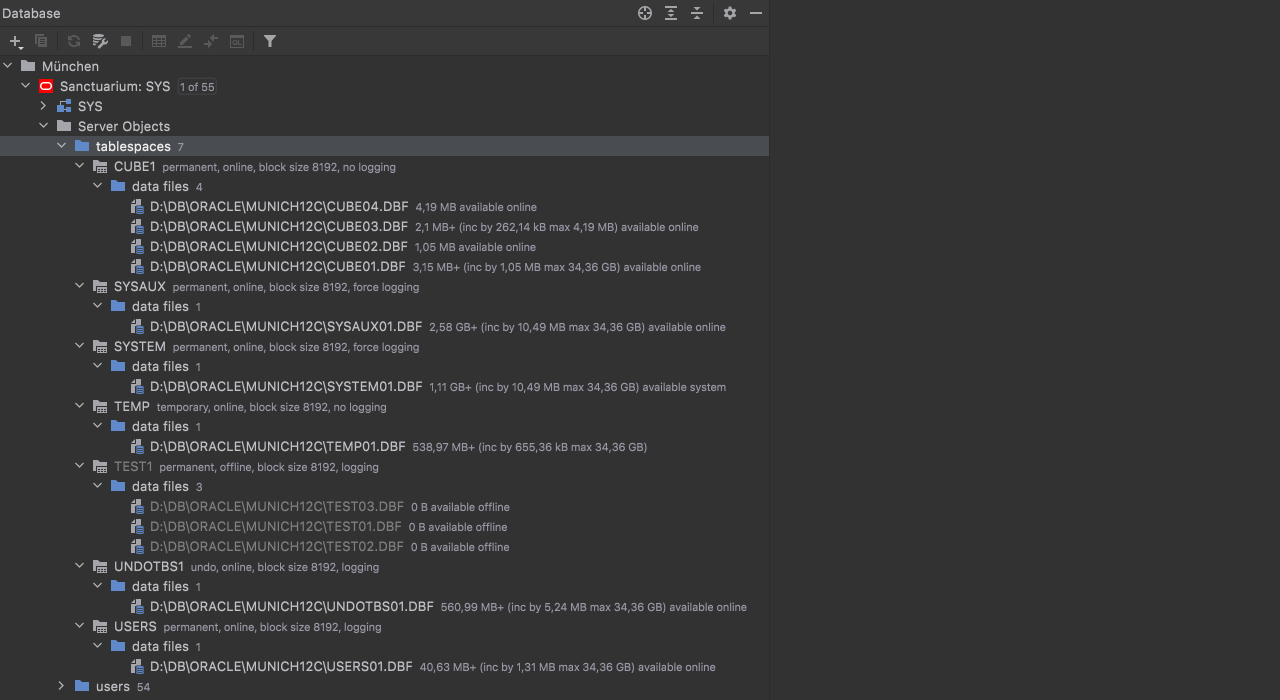
Task: Select the CUBE04.DBF data file
Action: 279,207
